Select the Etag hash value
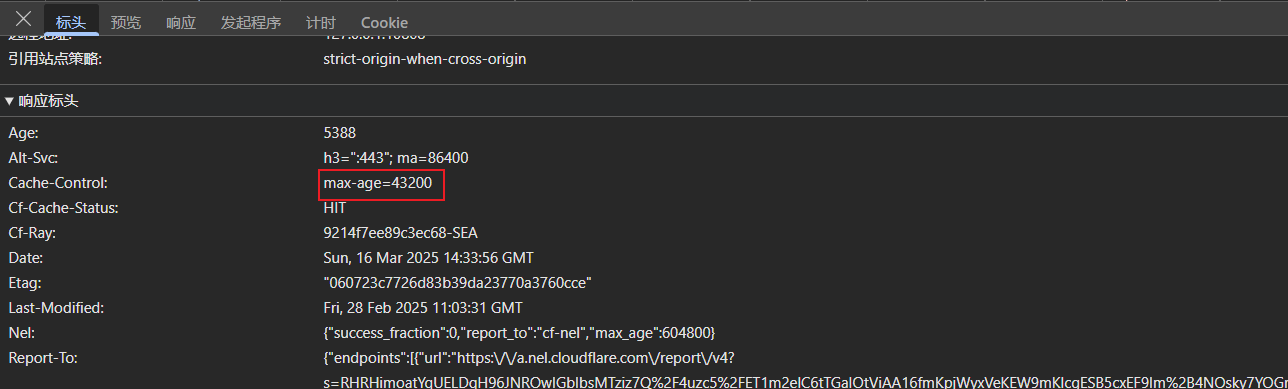The image size is (1288, 389). [458, 283]
